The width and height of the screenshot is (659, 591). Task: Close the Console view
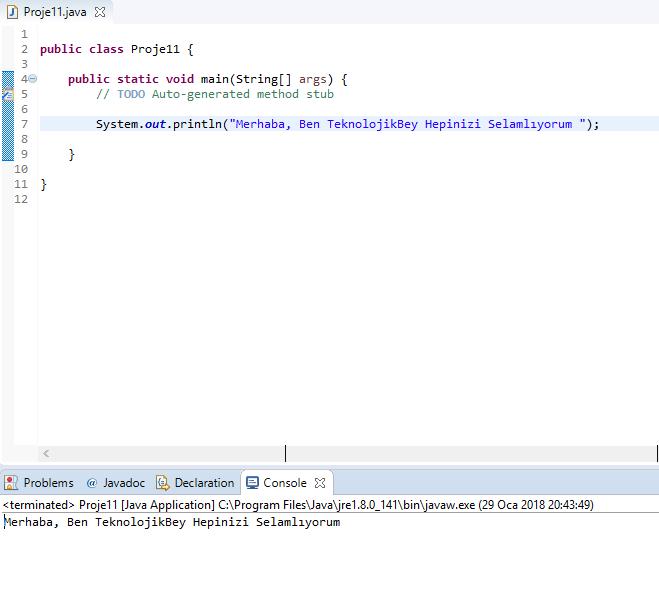coord(321,482)
